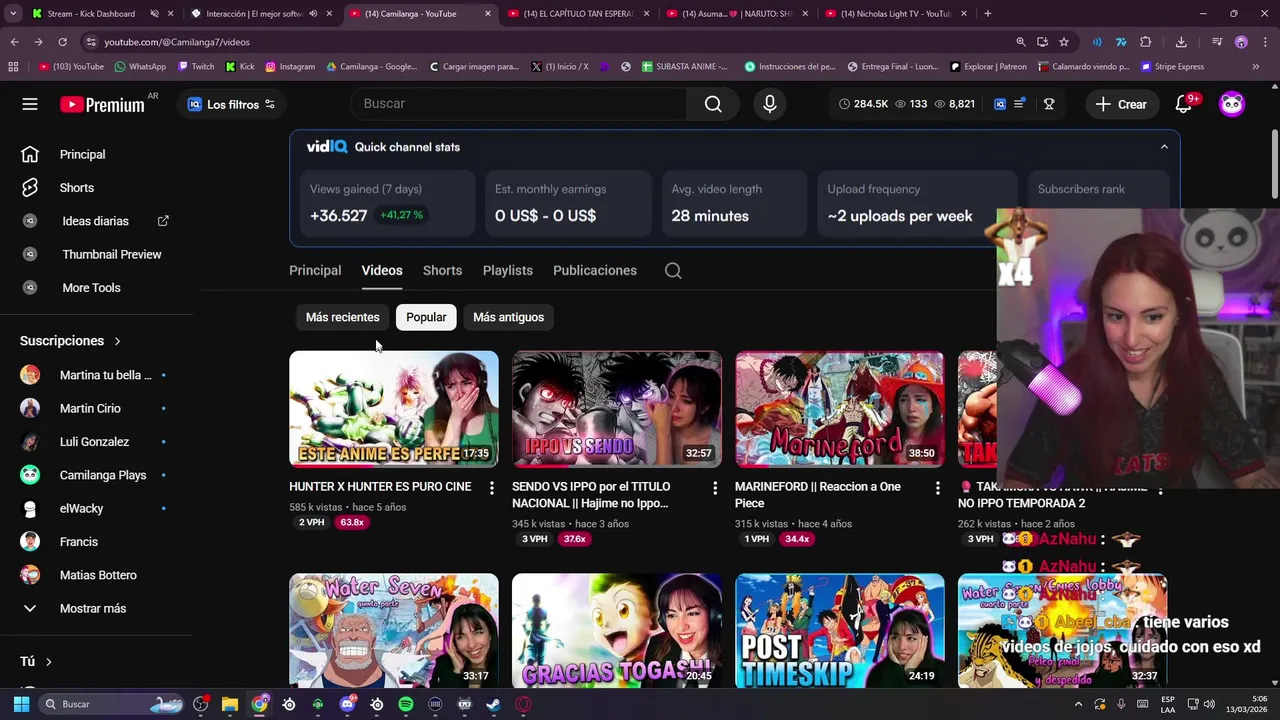Open the Videos channel tab

[382, 270]
